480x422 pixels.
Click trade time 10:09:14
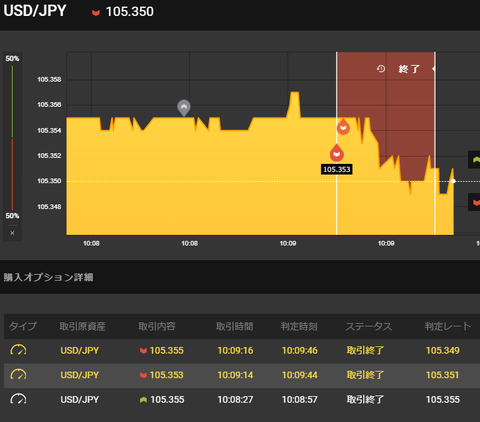[x=235, y=375]
